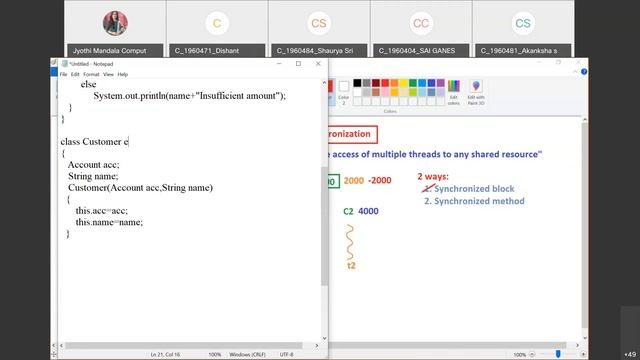This screenshot has height=360, width=640.
Task: Click 'Synchronized block' text in Paint
Action: point(474,189)
